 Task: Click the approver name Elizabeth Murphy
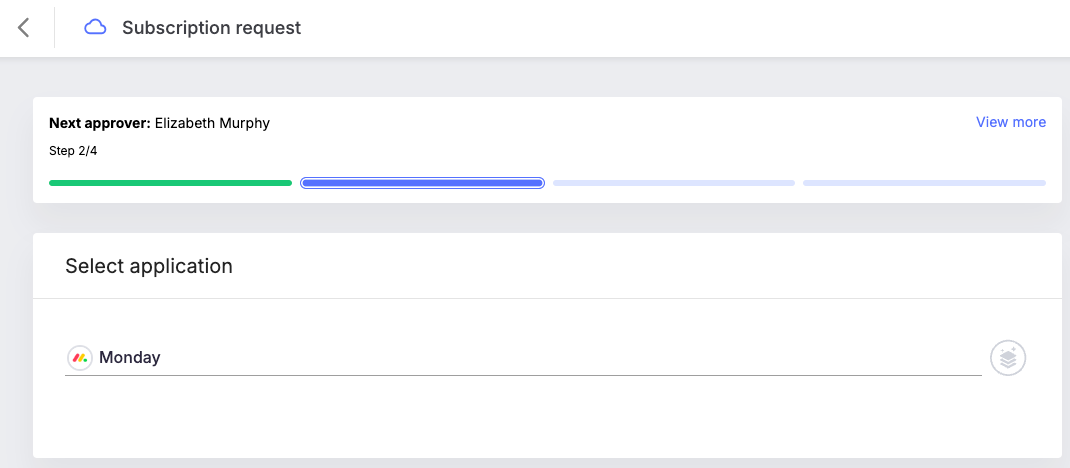[212, 123]
